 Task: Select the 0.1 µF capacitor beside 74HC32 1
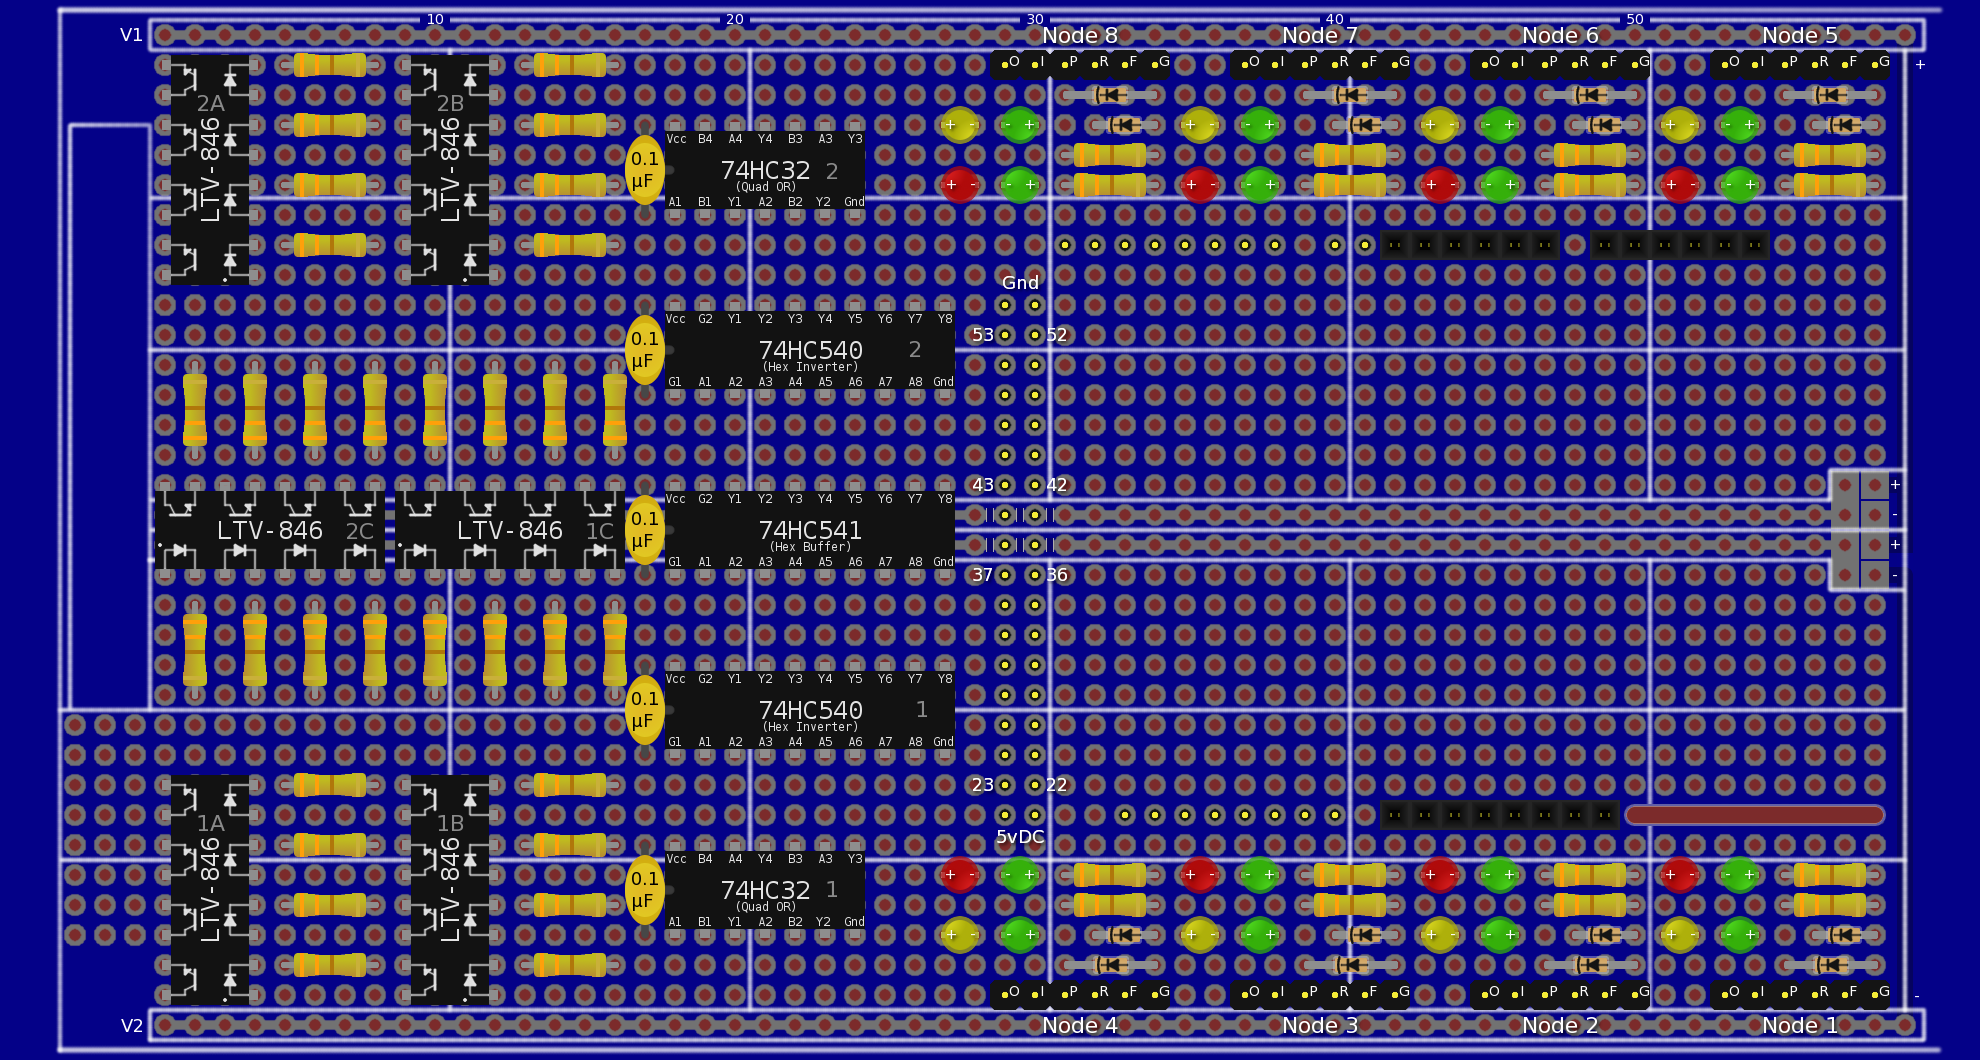645,890
